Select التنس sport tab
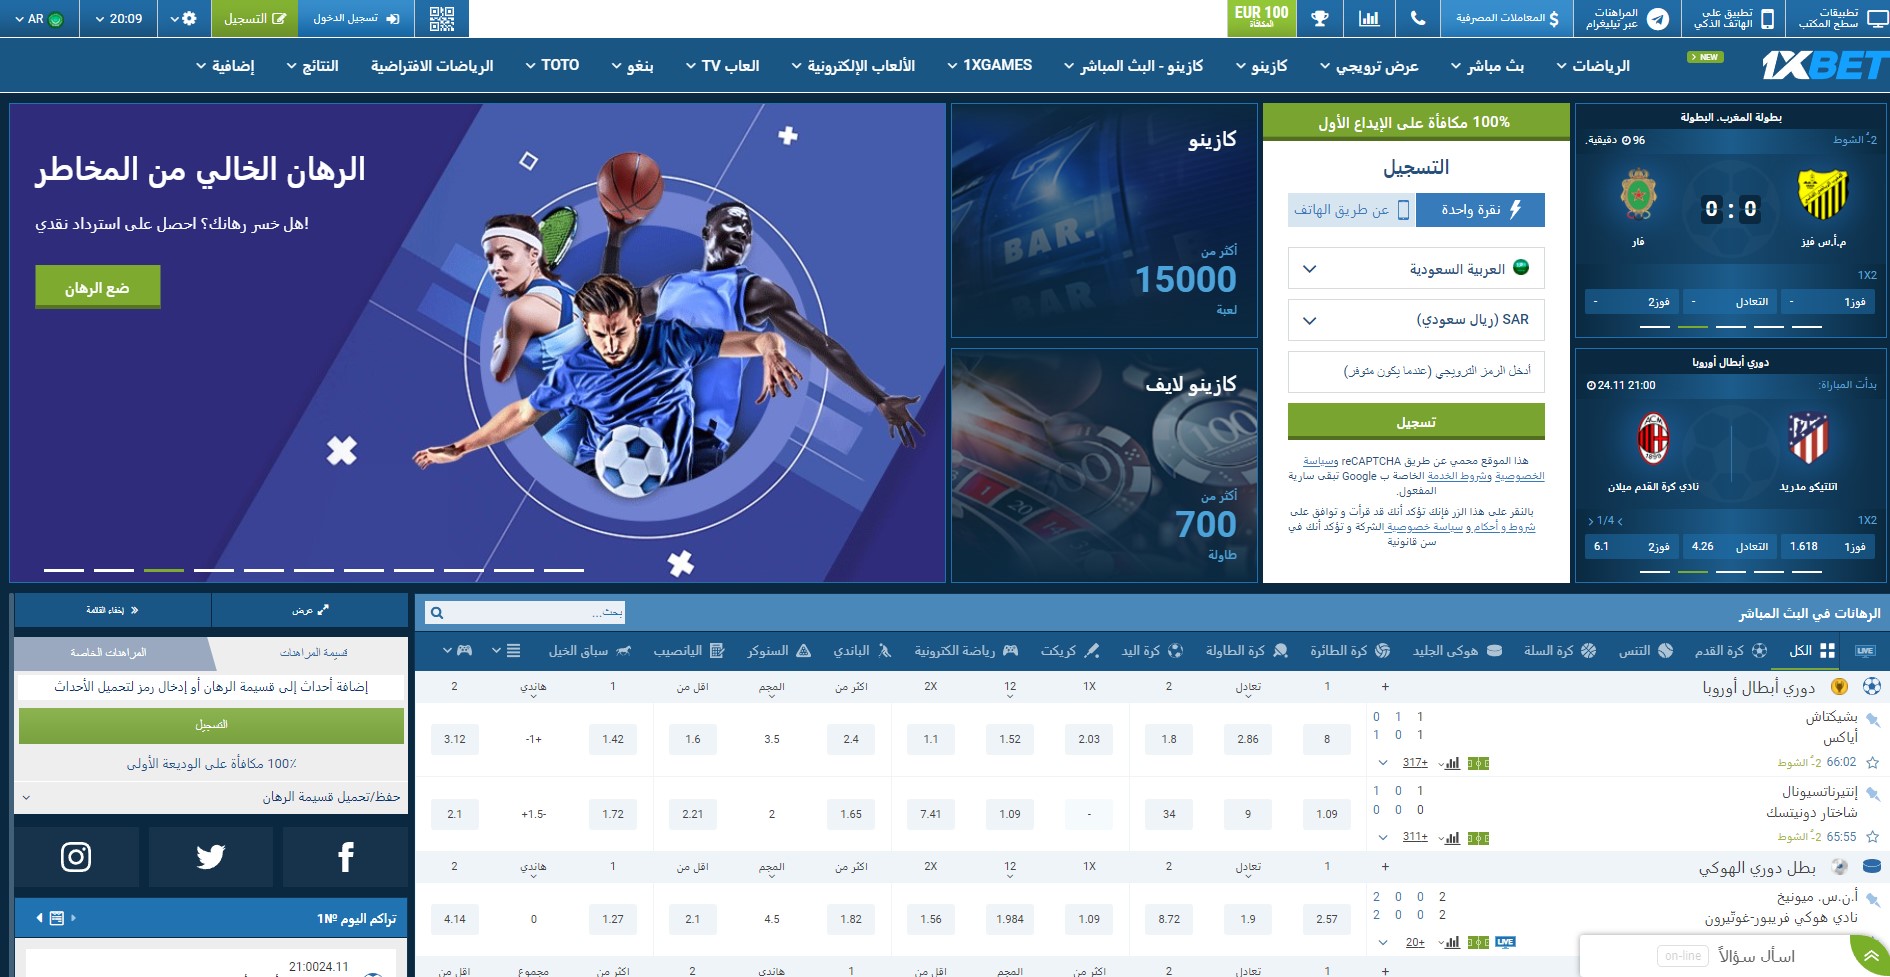 click(1645, 650)
